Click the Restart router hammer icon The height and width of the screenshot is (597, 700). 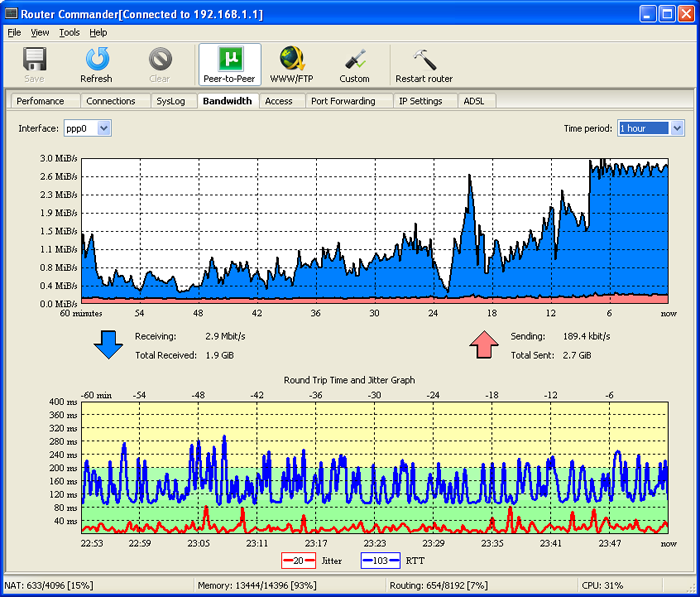[x=424, y=59]
